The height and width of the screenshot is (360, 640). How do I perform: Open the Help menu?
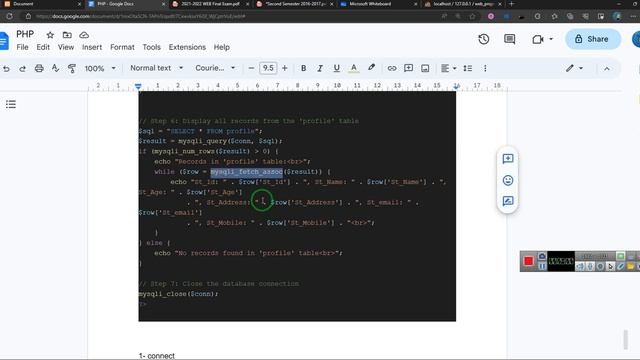[x=222, y=47]
